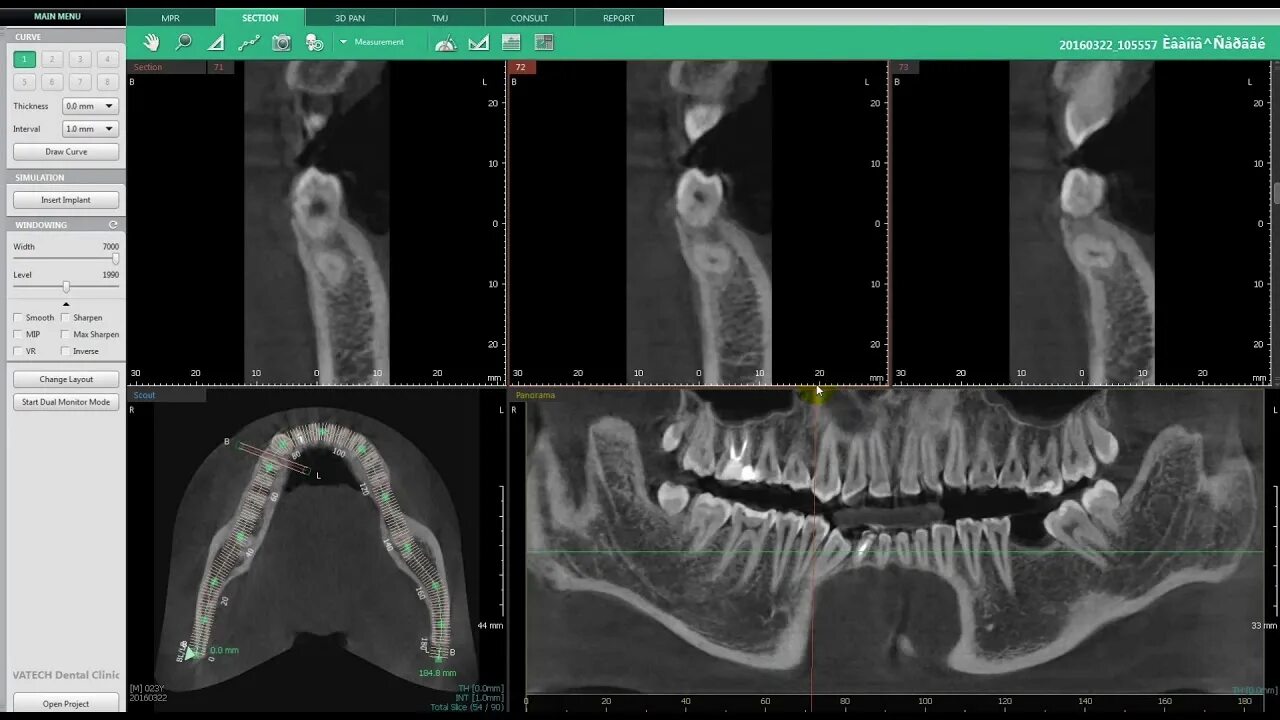Open the TMJ tab
1280x720 pixels.
[x=440, y=18]
